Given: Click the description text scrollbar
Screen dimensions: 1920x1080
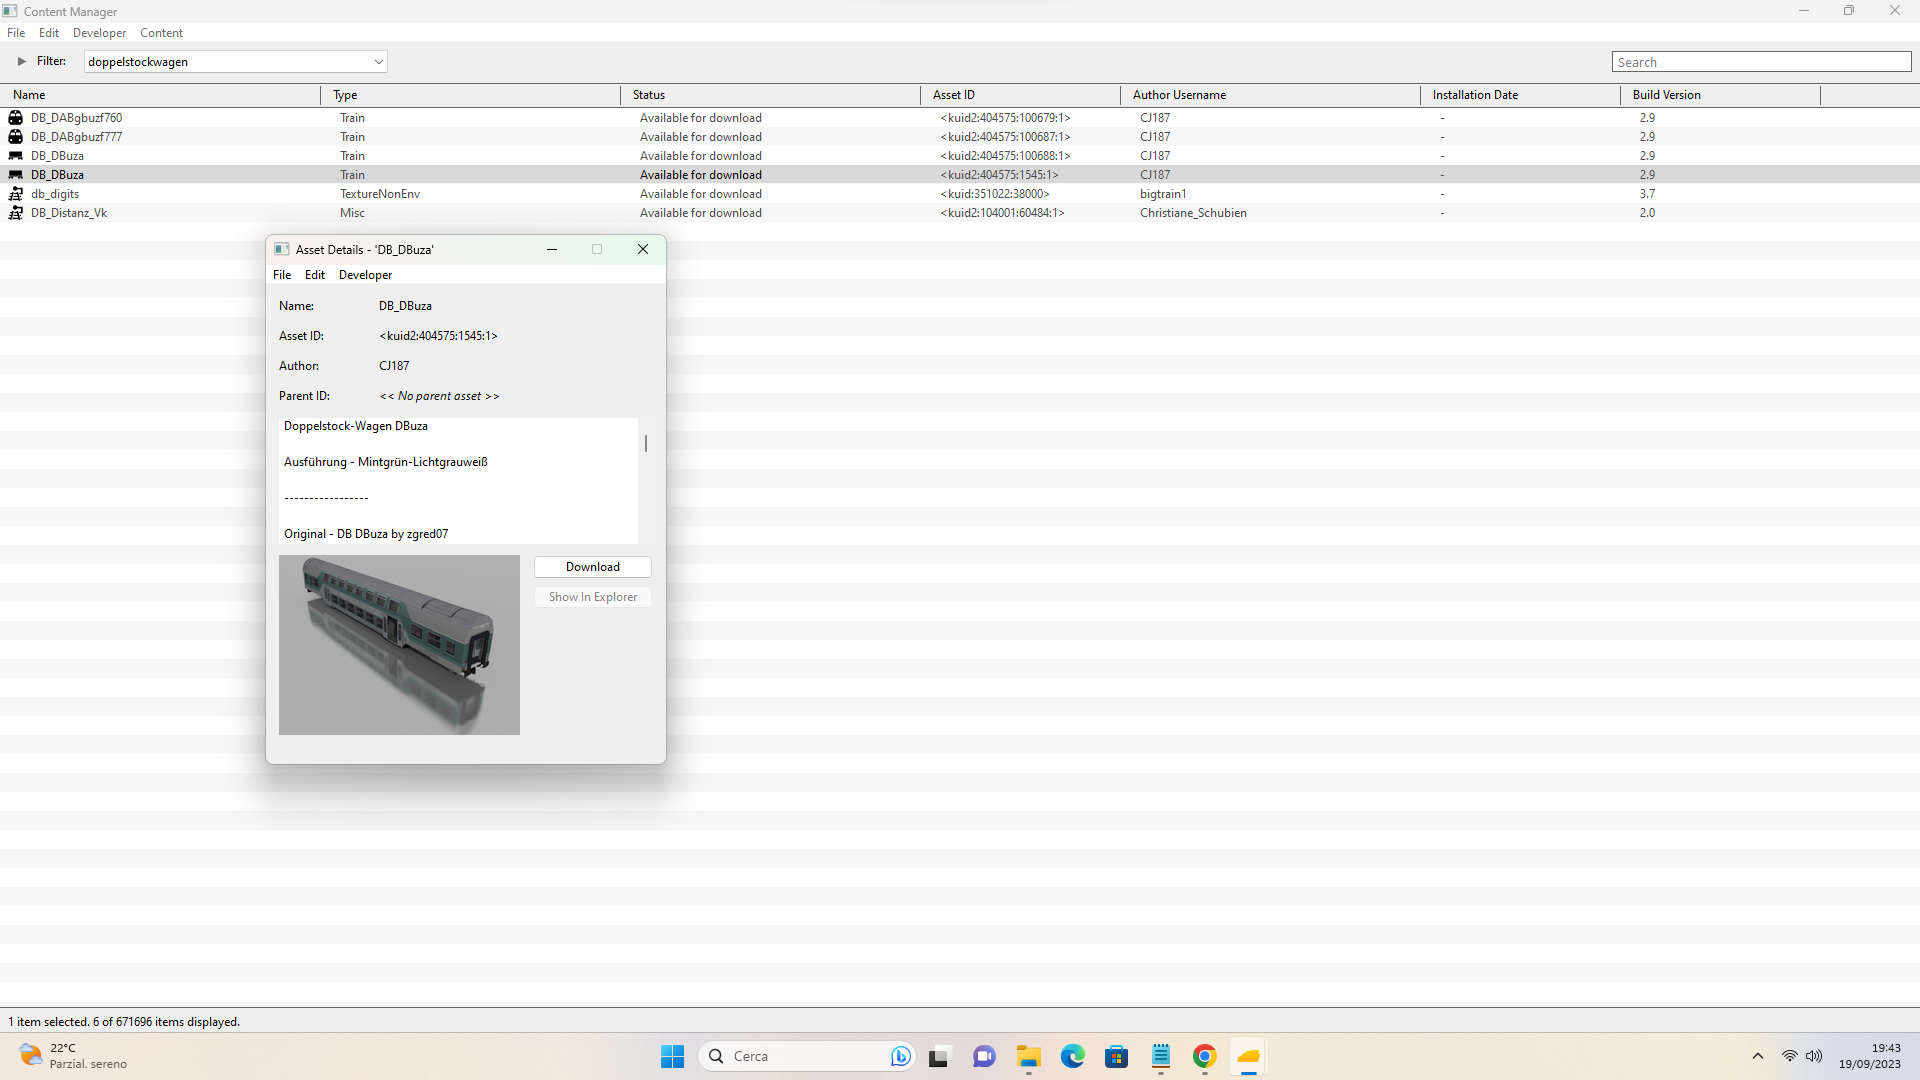Looking at the screenshot, I should pos(646,443).
